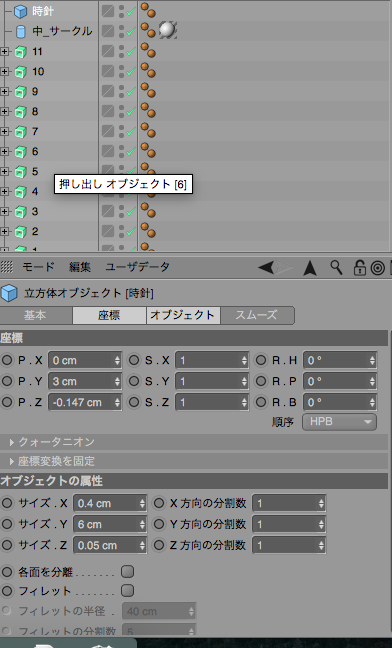Select the tree row labeled 3
The width and height of the screenshot is (392, 648).
pos(35,212)
